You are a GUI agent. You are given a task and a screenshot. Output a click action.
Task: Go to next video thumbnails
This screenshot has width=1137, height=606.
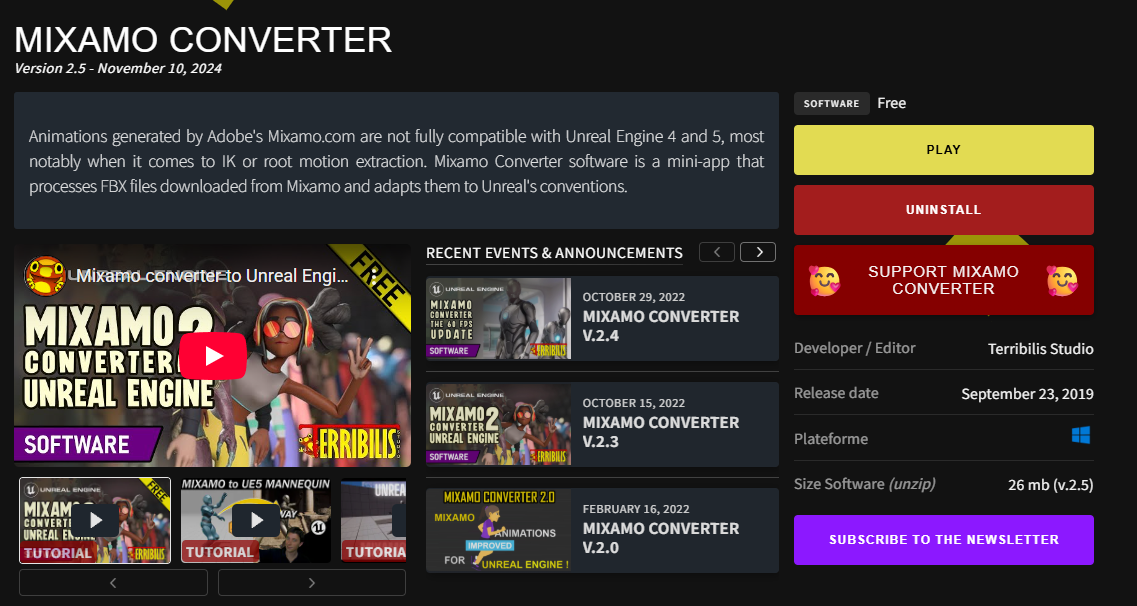coord(312,583)
